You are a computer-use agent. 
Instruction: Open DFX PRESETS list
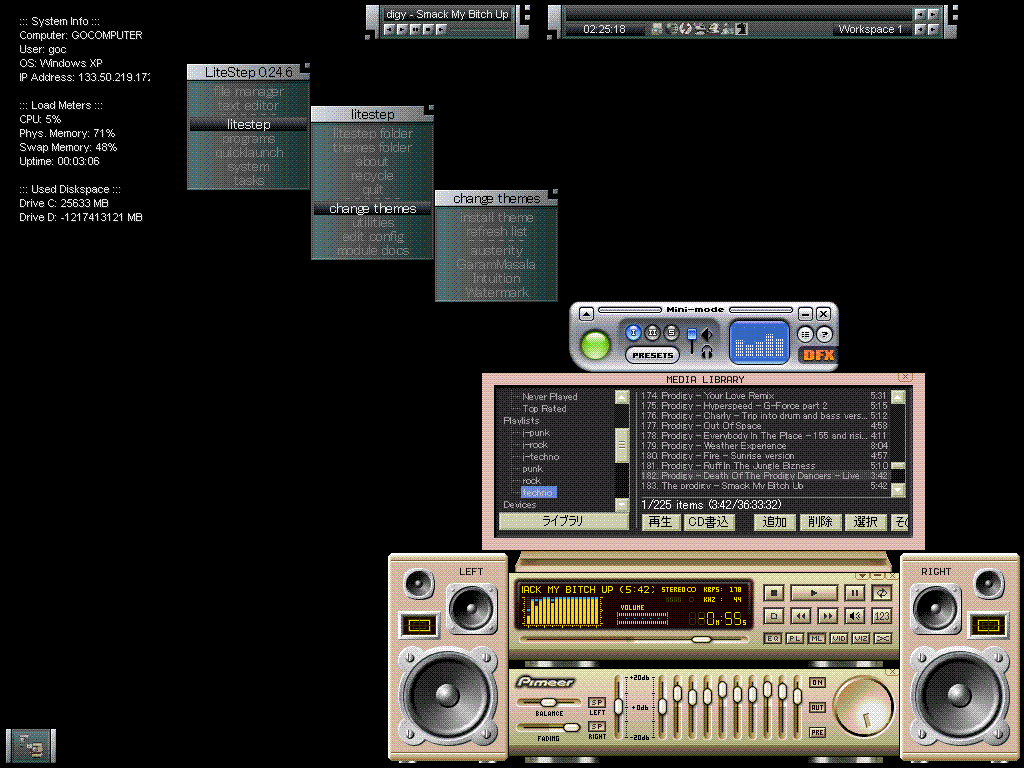click(x=652, y=355)
